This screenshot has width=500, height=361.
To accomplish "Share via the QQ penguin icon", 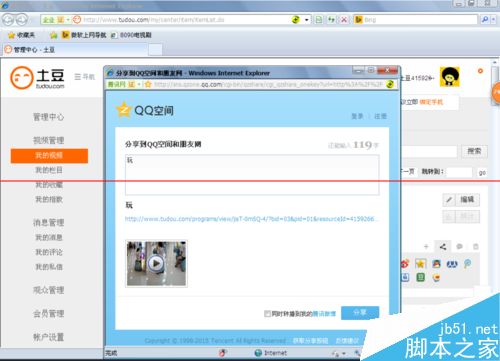I will click(x=436, y=264).
